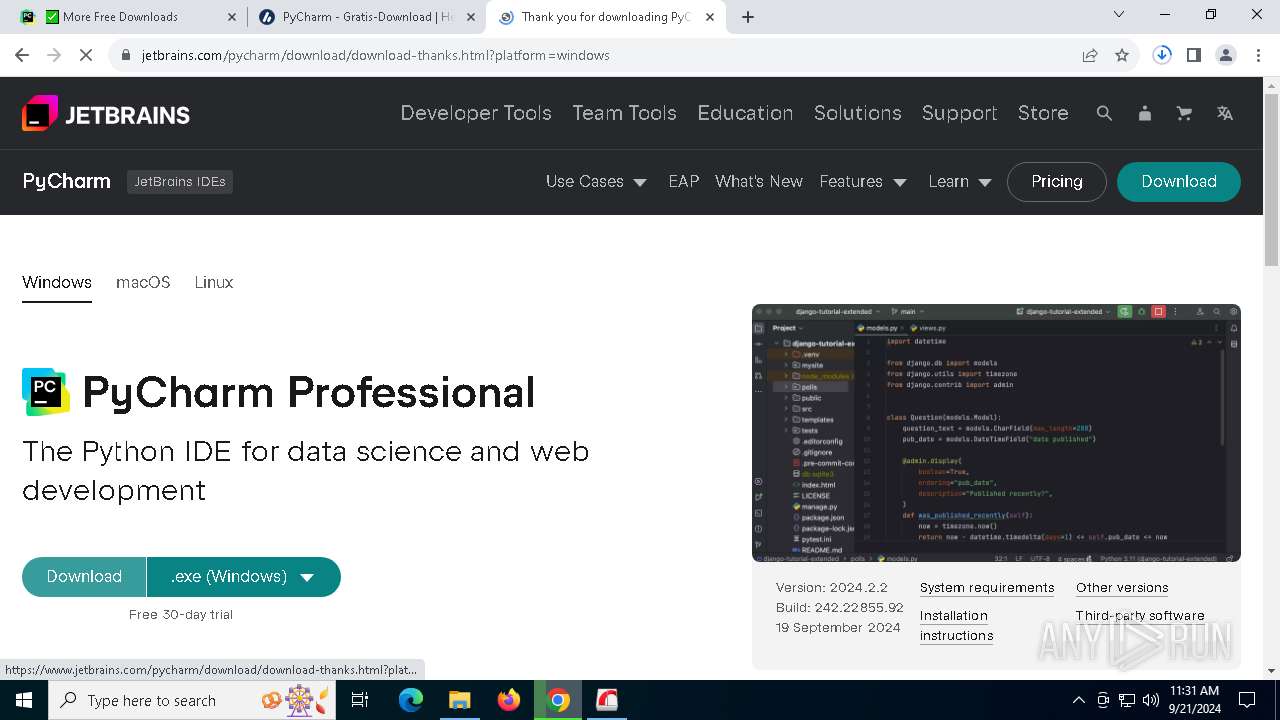Bookmark this page with star icon

[1122, 55]
